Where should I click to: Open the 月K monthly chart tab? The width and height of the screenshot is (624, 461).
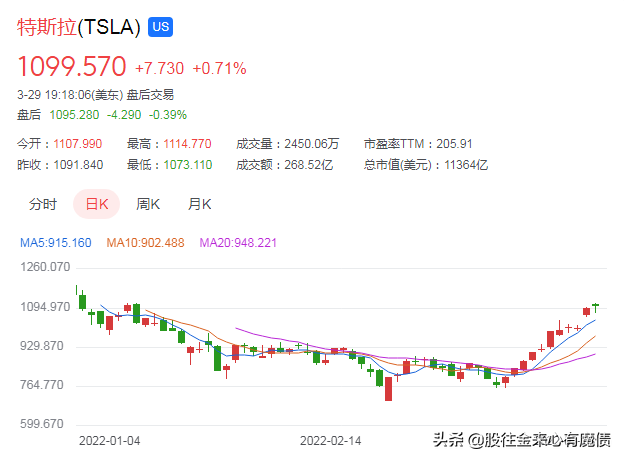pos(199,204)
